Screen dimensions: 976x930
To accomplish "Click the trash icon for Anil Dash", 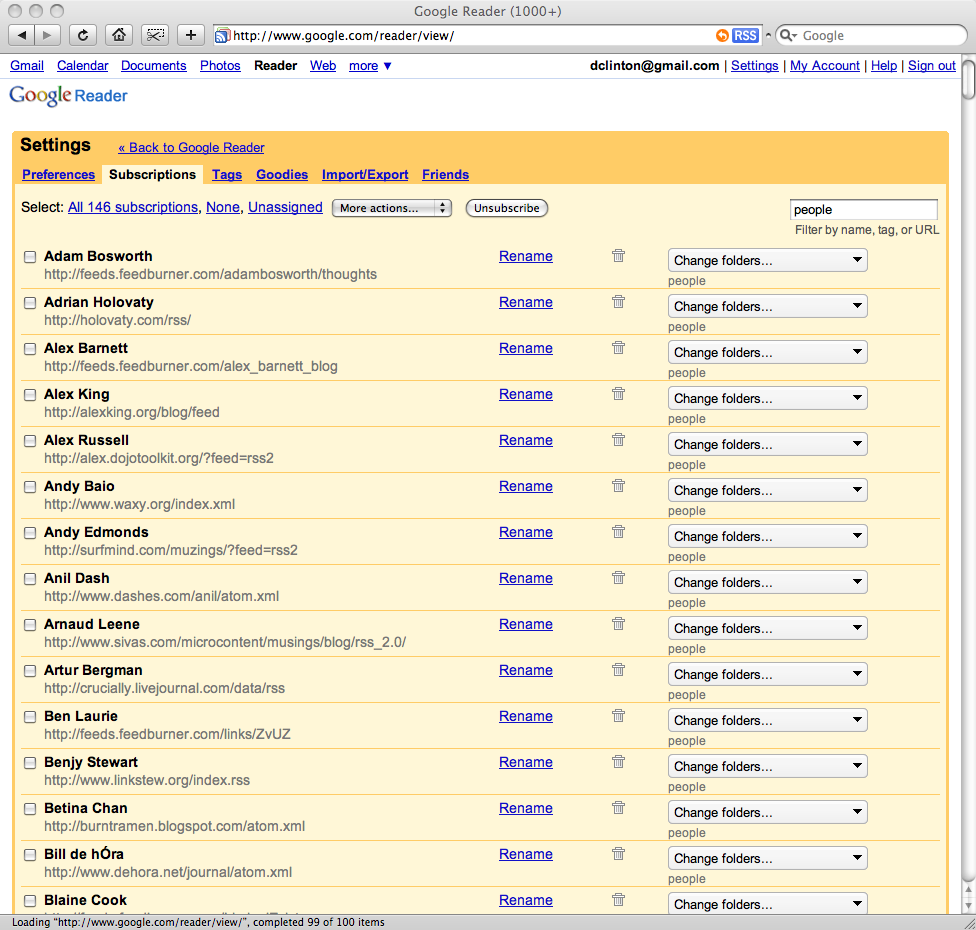I will (x=618, y=578).
